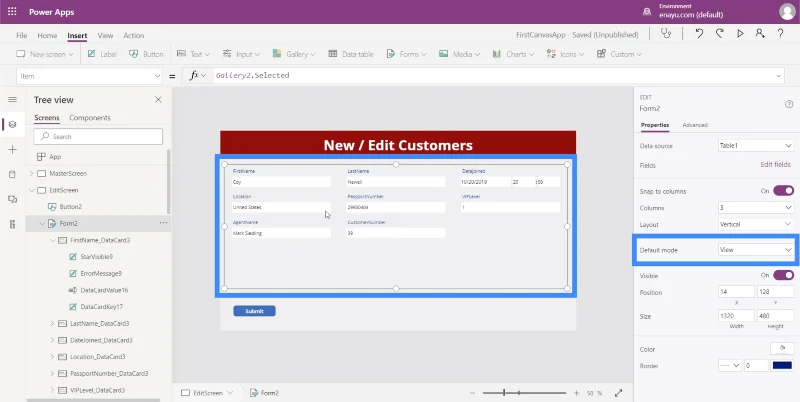Switch to Components tab in Tree view
The width and height of the screenshot is (800, 402).
(90, 118)
